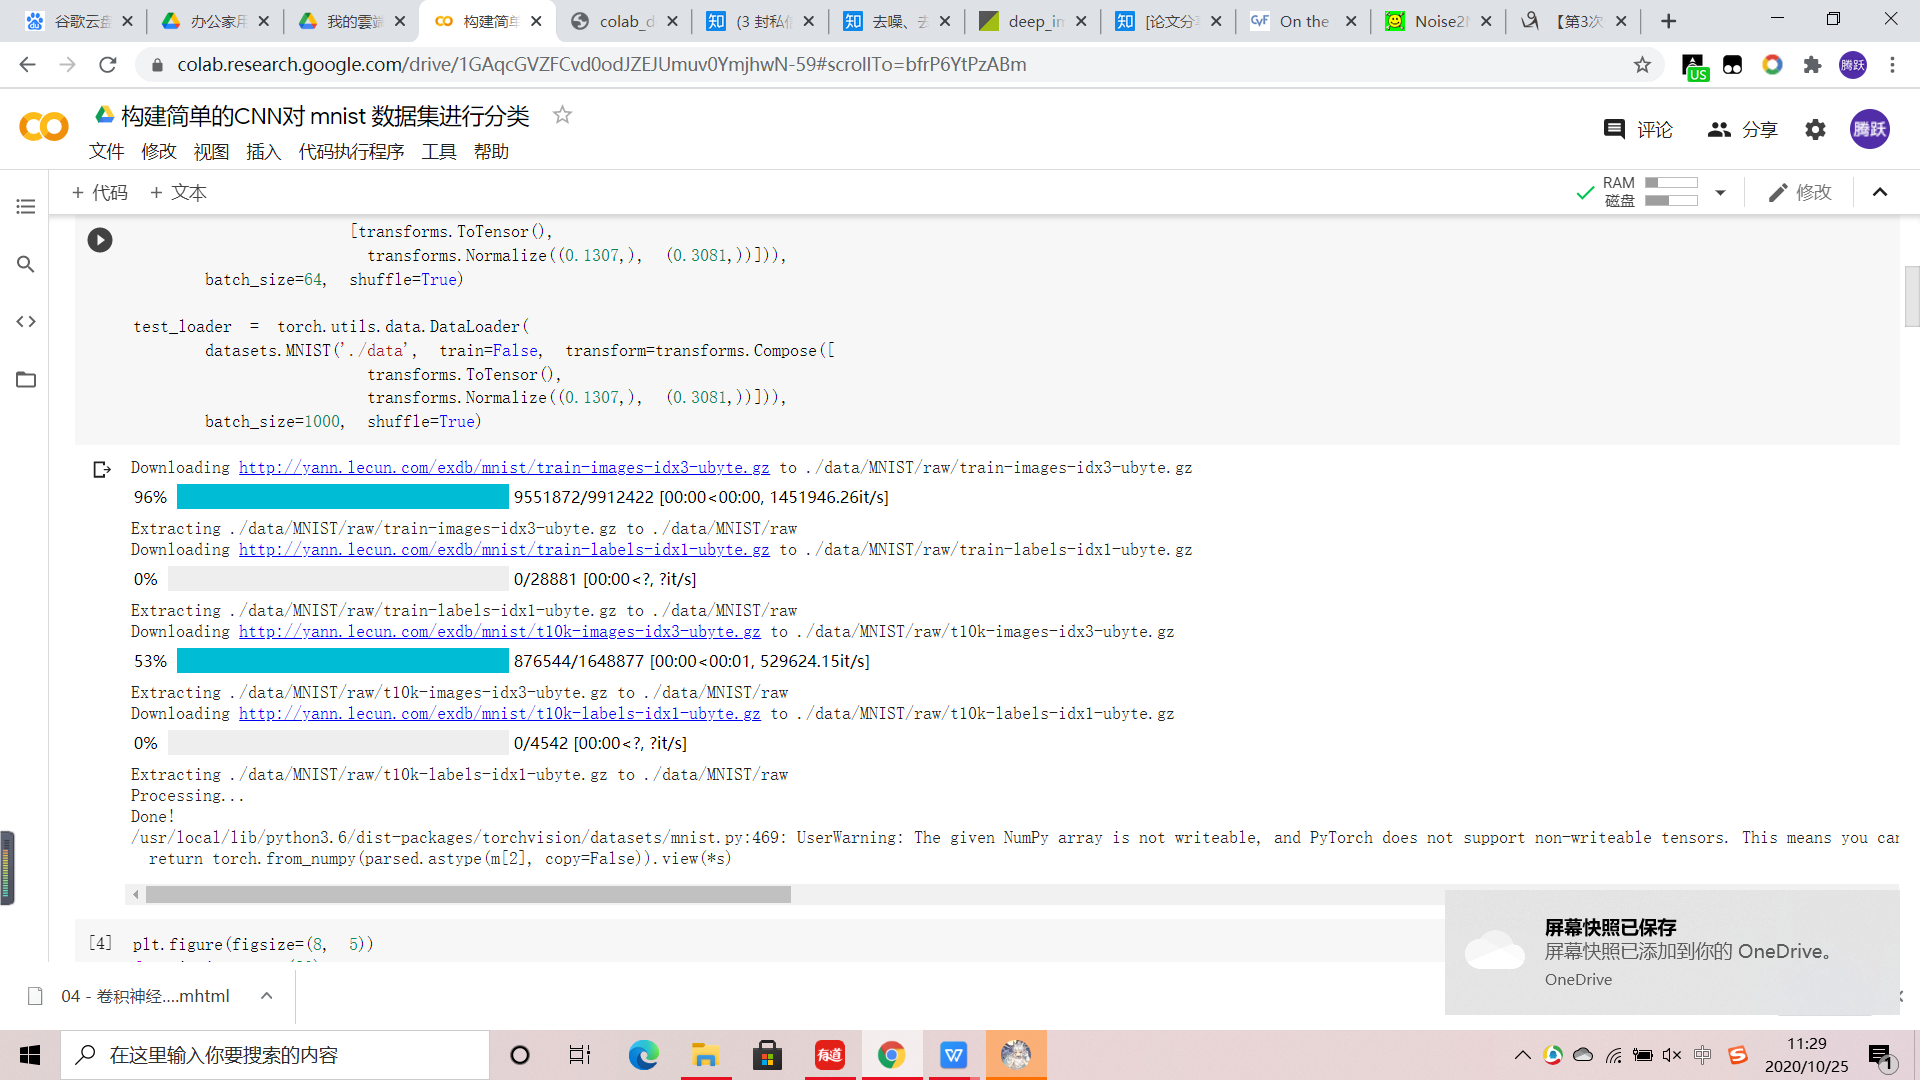The image size is (1920, 1080).
Task: Open code snippets icon in left sidebar
Action: pos(26,322)
